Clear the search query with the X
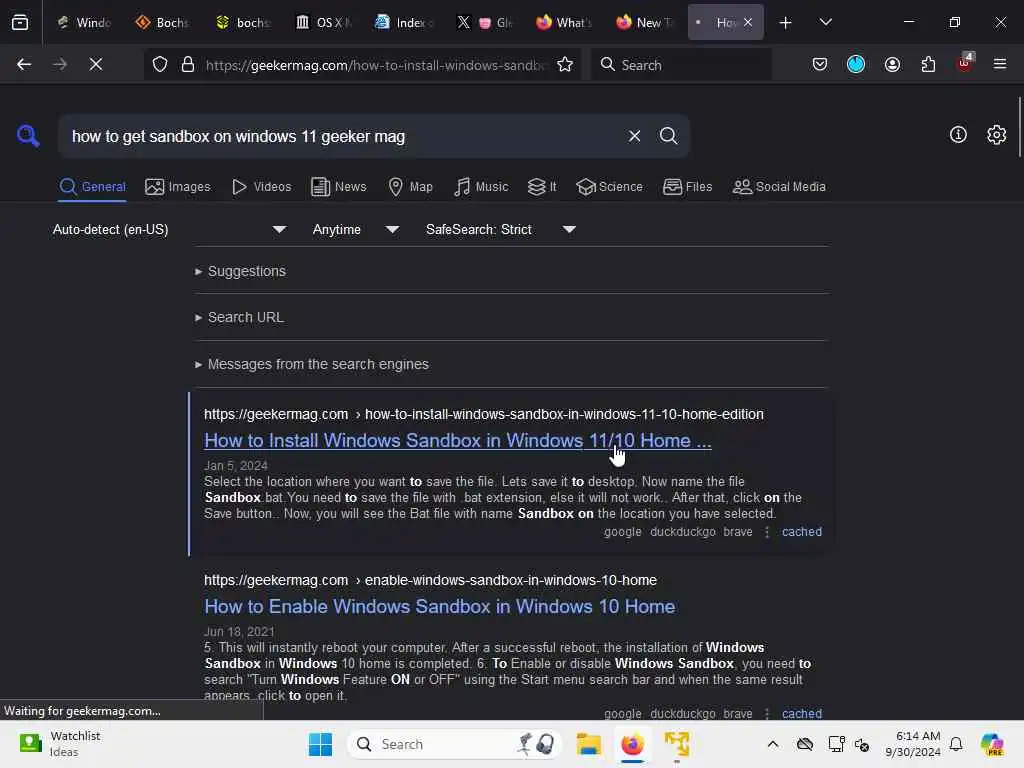This screenshot has width=1024, height=768. (634, 136)
